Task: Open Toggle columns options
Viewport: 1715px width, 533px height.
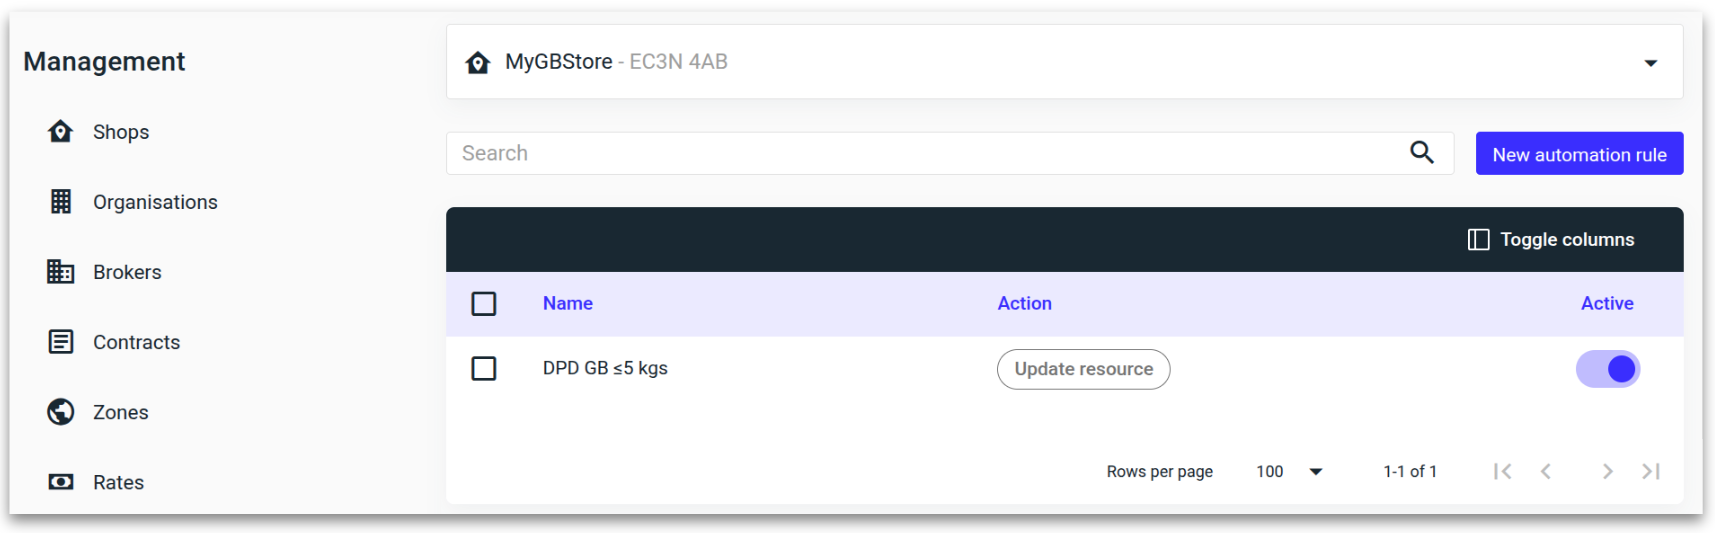Action: click(x=1551, y=240)
